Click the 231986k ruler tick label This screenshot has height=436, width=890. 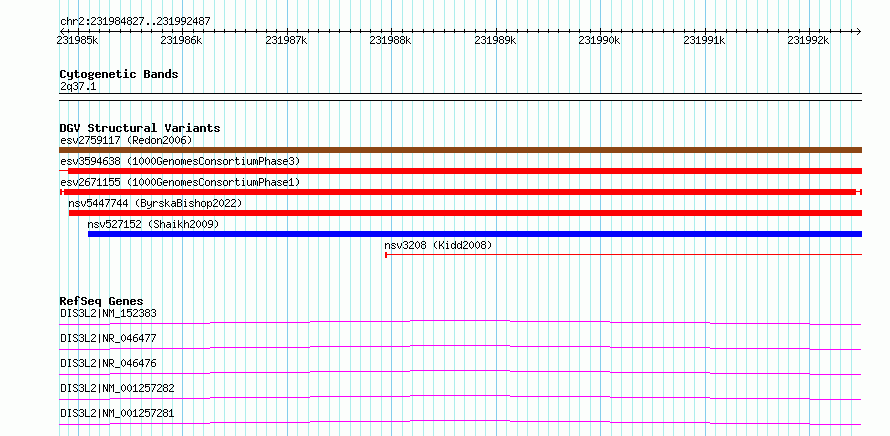click(182, 40)
